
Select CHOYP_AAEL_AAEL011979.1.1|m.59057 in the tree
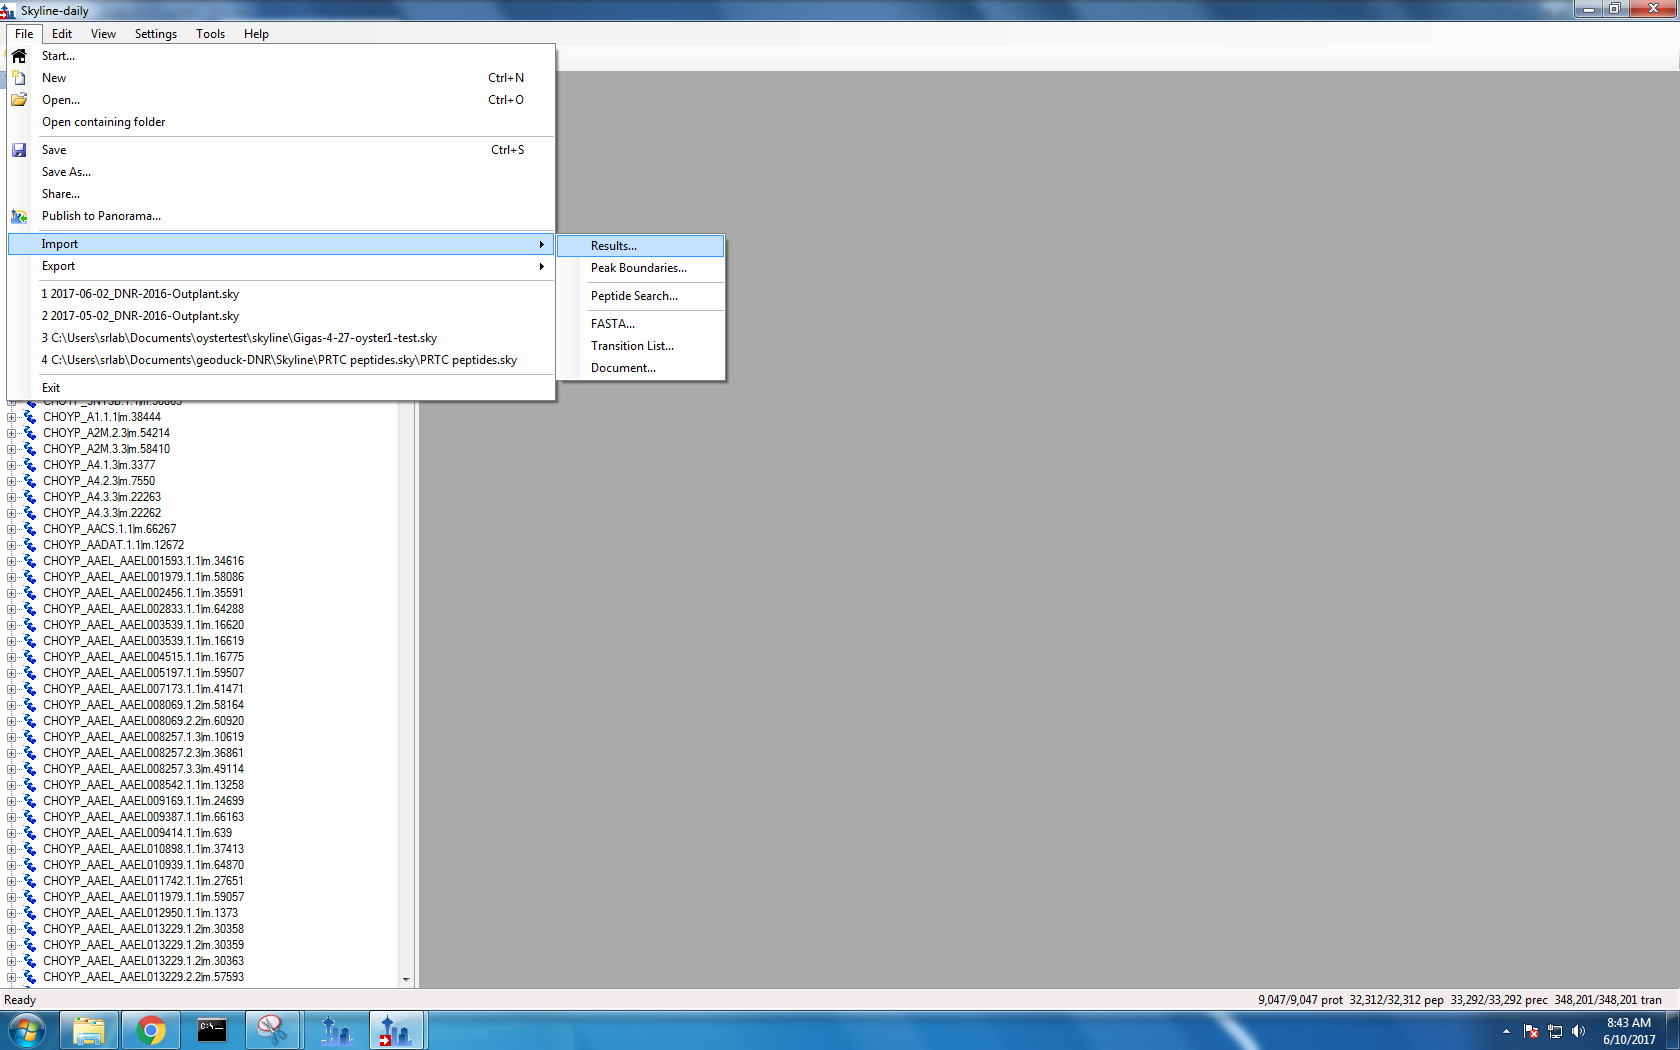pos(143,897)
